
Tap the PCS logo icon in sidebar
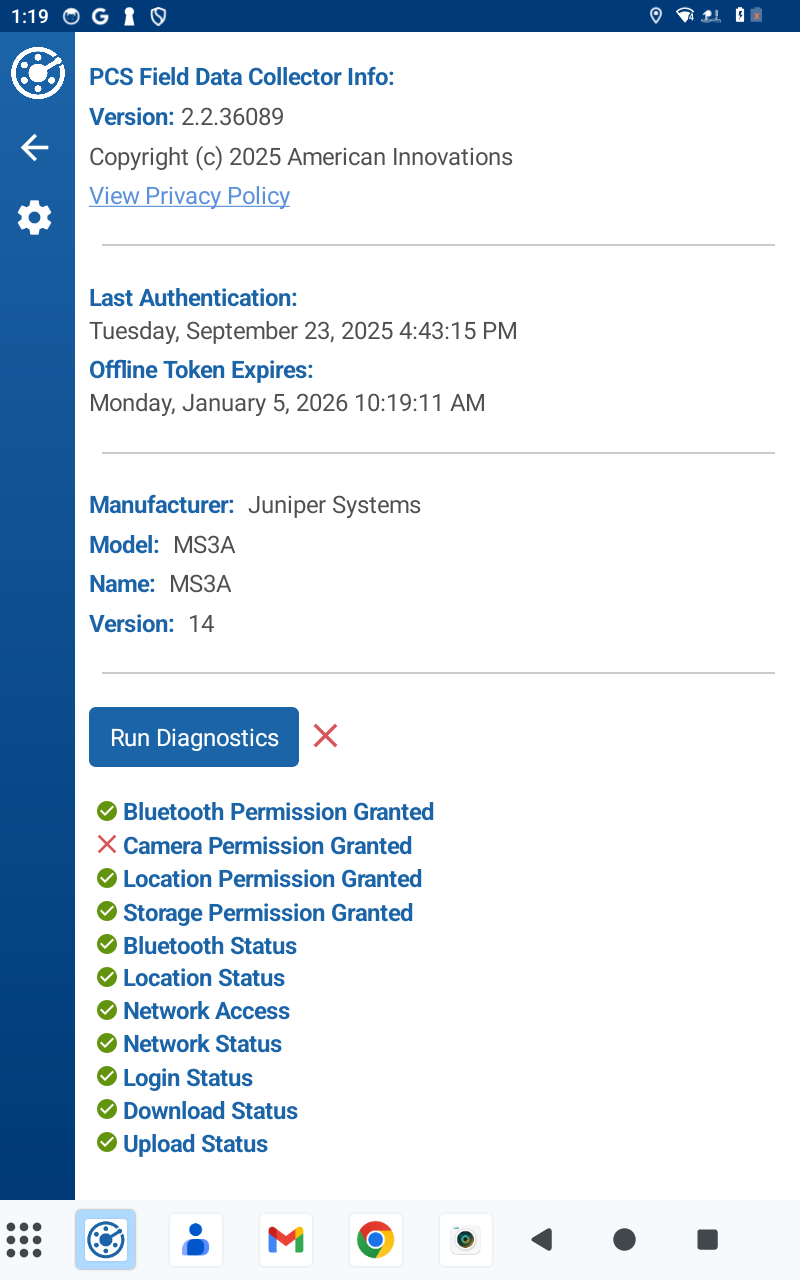coord(37,73)
